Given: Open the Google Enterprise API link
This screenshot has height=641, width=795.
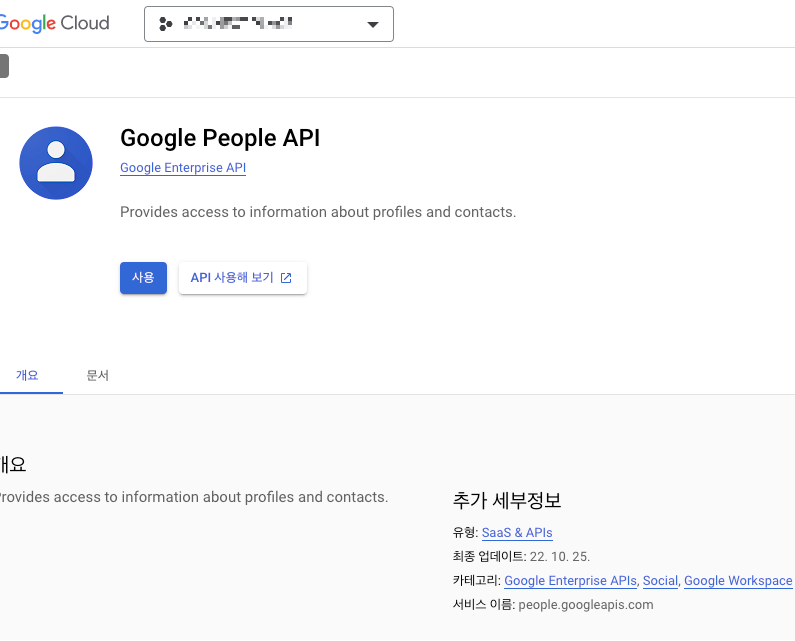Looking at the screenshot, I should [x=183, y=168].
